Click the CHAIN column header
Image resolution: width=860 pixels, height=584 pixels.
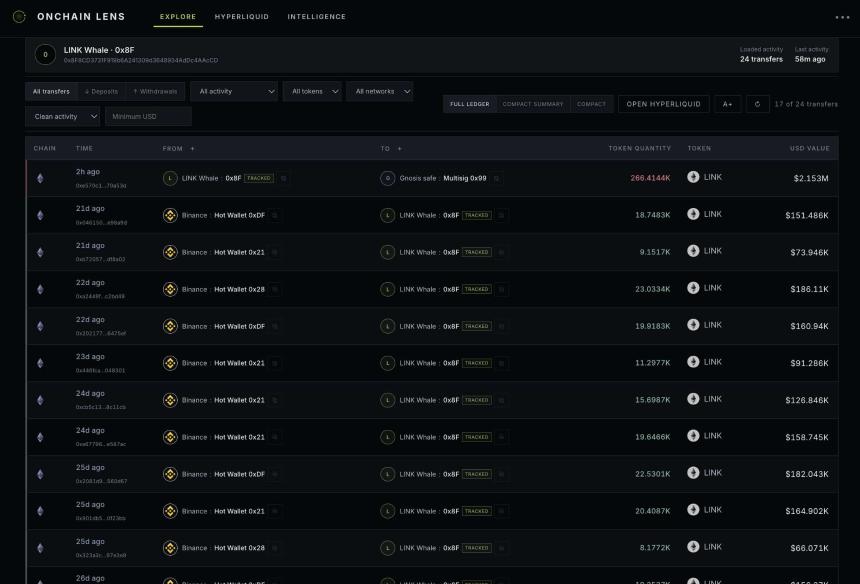pyautogui.click(x=44, y=149)
